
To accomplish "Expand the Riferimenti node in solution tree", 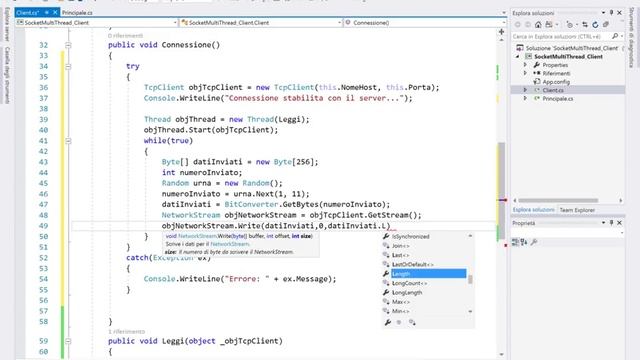I will tap(526, 73).
